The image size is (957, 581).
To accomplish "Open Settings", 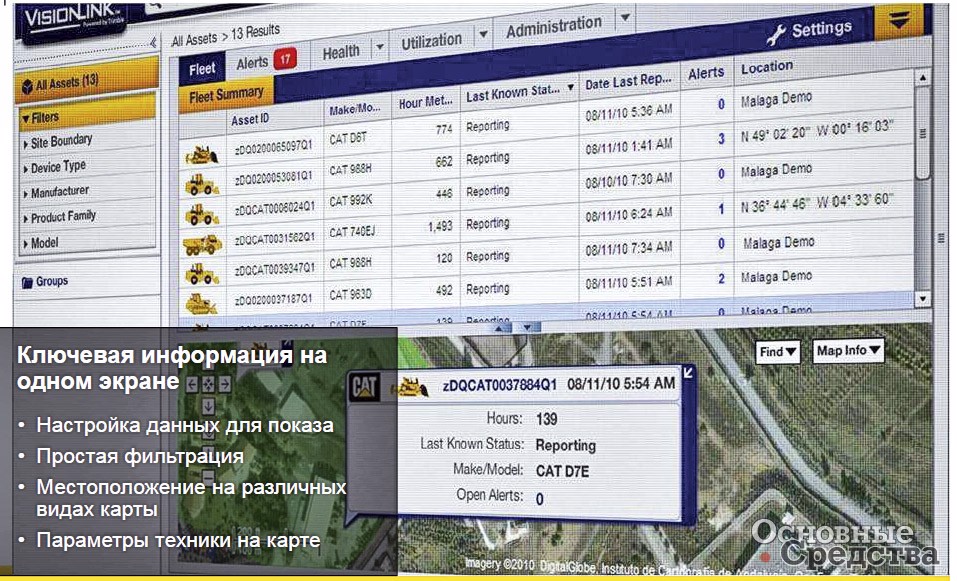I will tap(821, 29).
